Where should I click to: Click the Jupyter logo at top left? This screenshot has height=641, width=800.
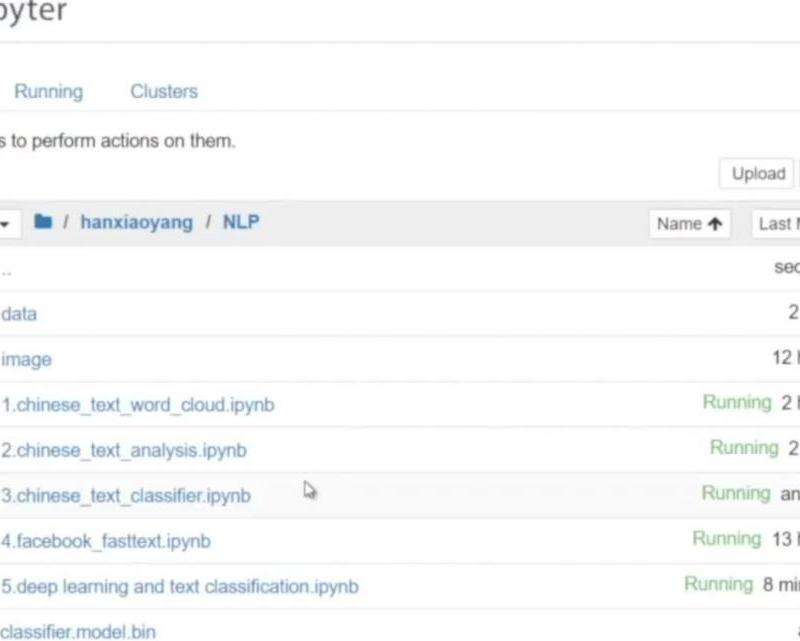(32, 13)
